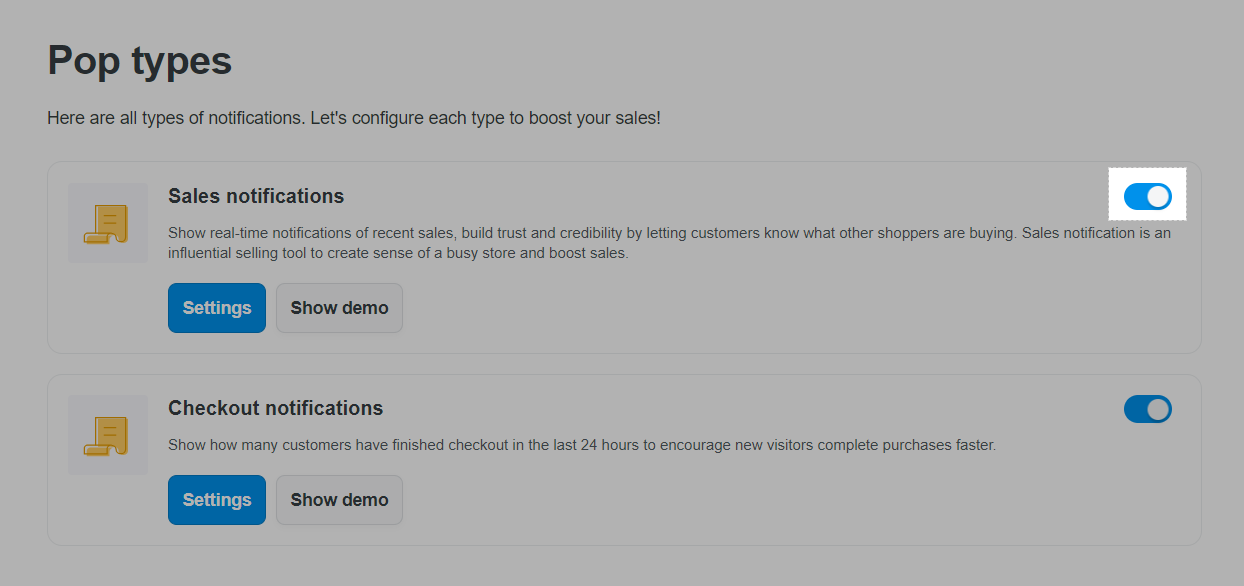Click the gray knob on the Checkout notifications switch
Screen dimensions: 1244x586
1158,409
